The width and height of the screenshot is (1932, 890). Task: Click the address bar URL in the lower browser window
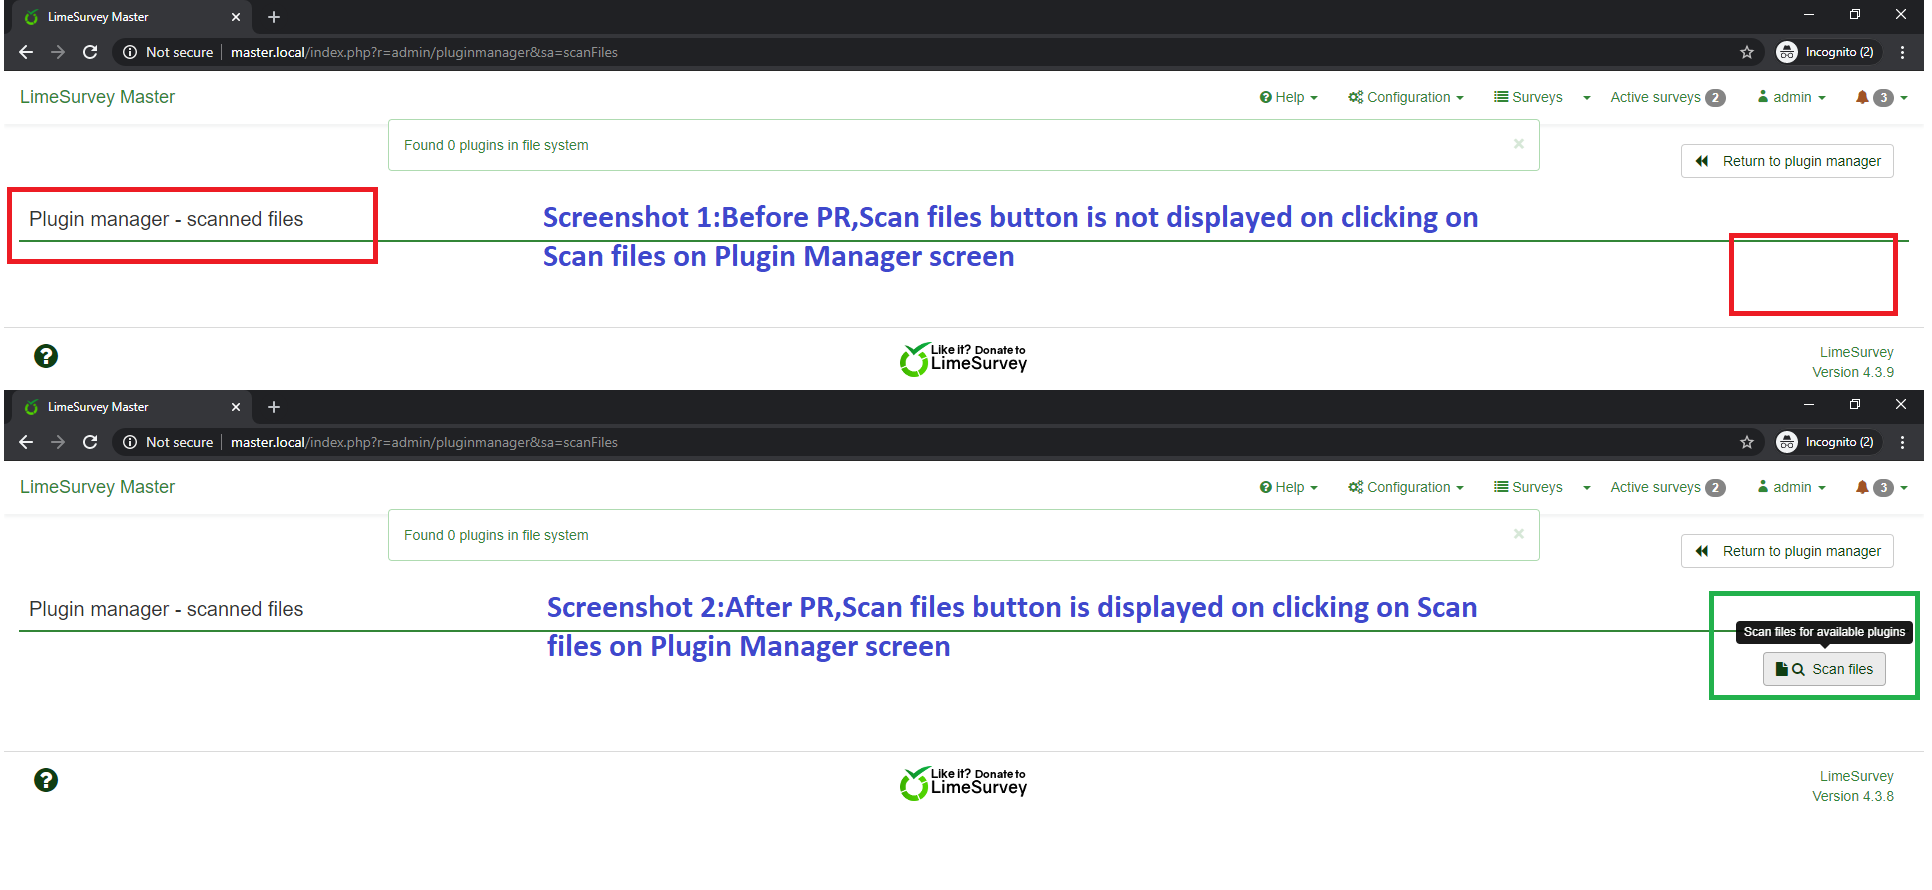424,442
